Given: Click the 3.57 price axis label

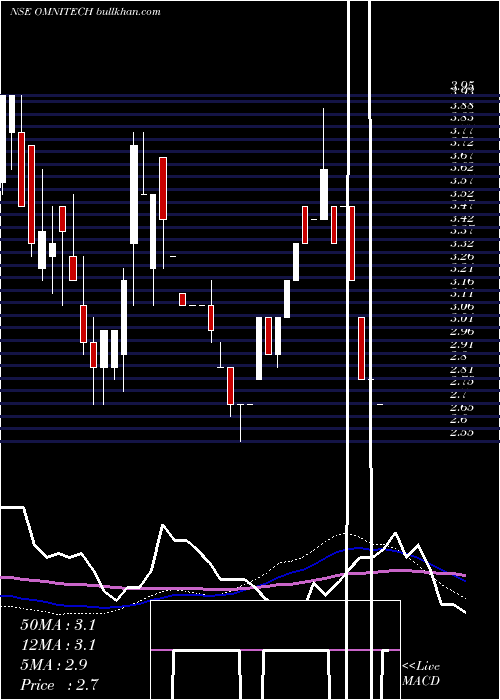Looking at the screenshot, I should click(462, 181).
